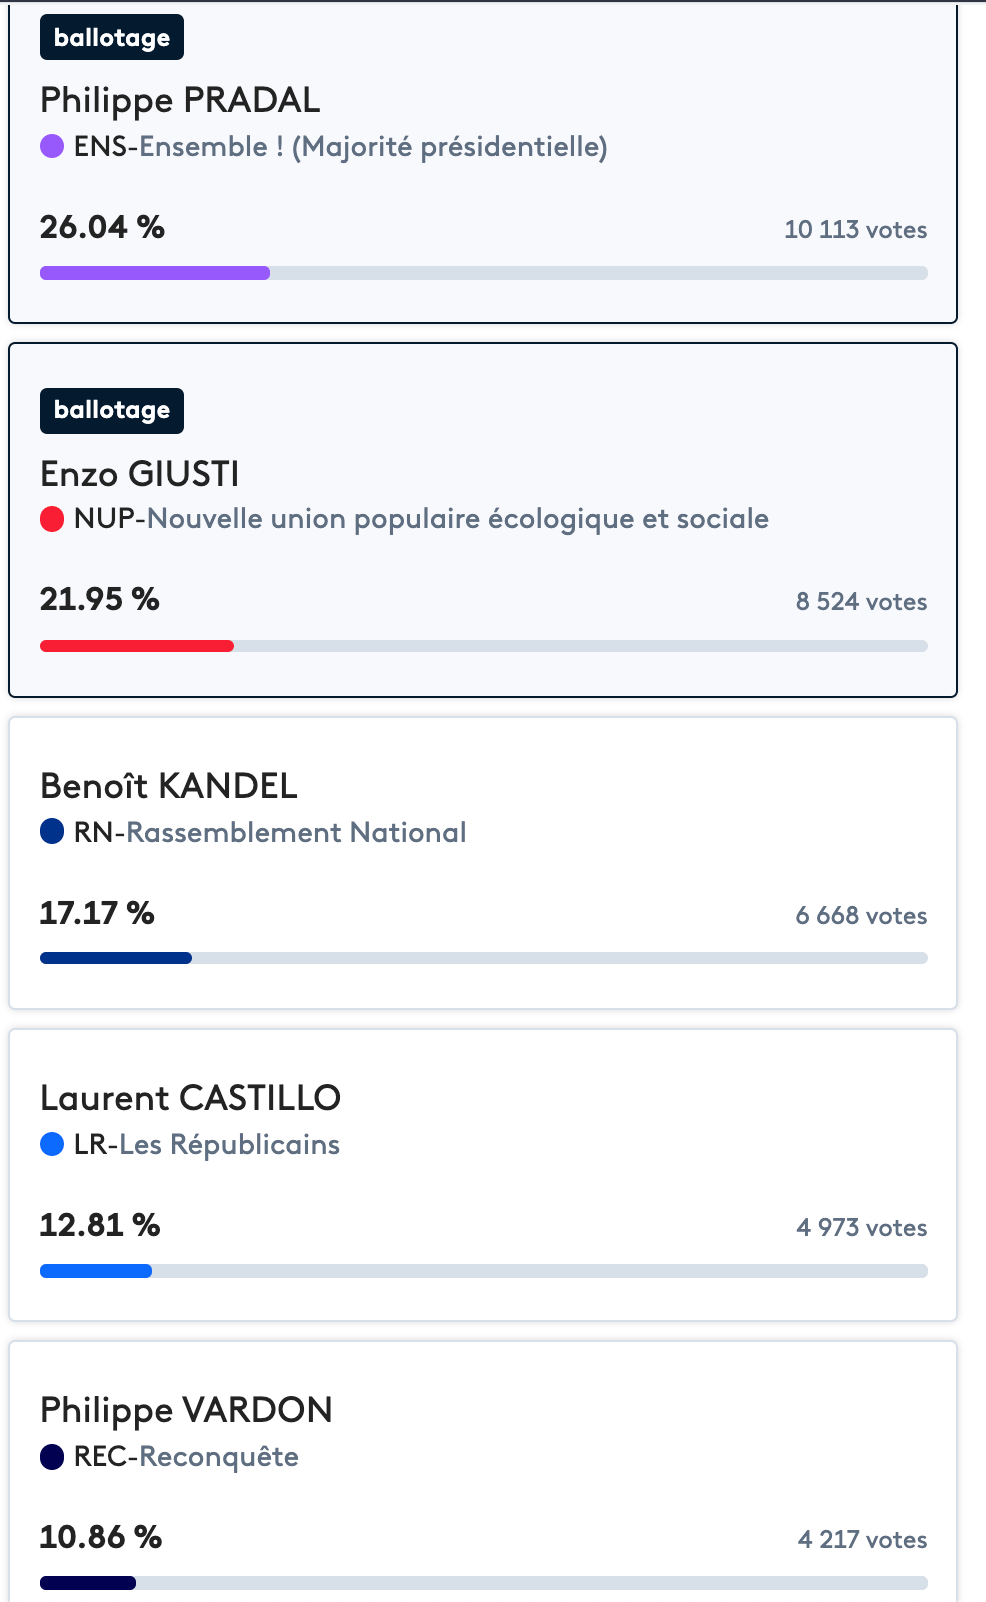
Task: Open Philippe VARDON candidate name
Action: point(186,1410)
